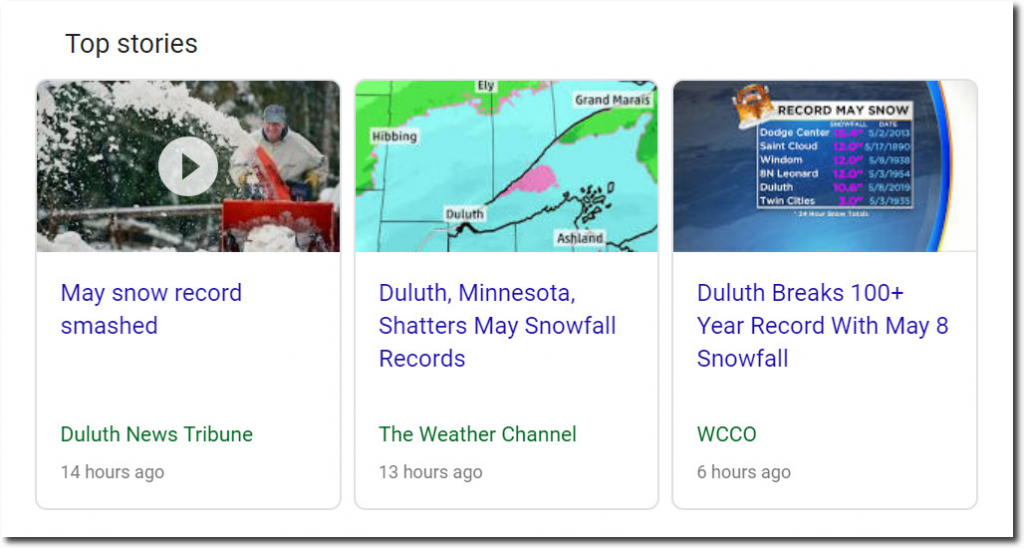The width and height of the screenshot is (1024, 548).
Task: Click the Duluth News Tribune source name
Action: point(157,434)
